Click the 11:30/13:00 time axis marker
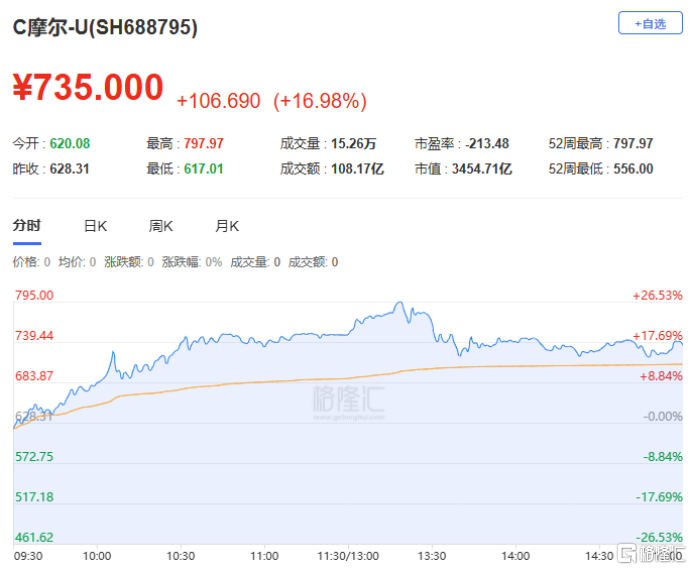Image resolution: width=692 pixels, height=570 pixels. point(348,555)
